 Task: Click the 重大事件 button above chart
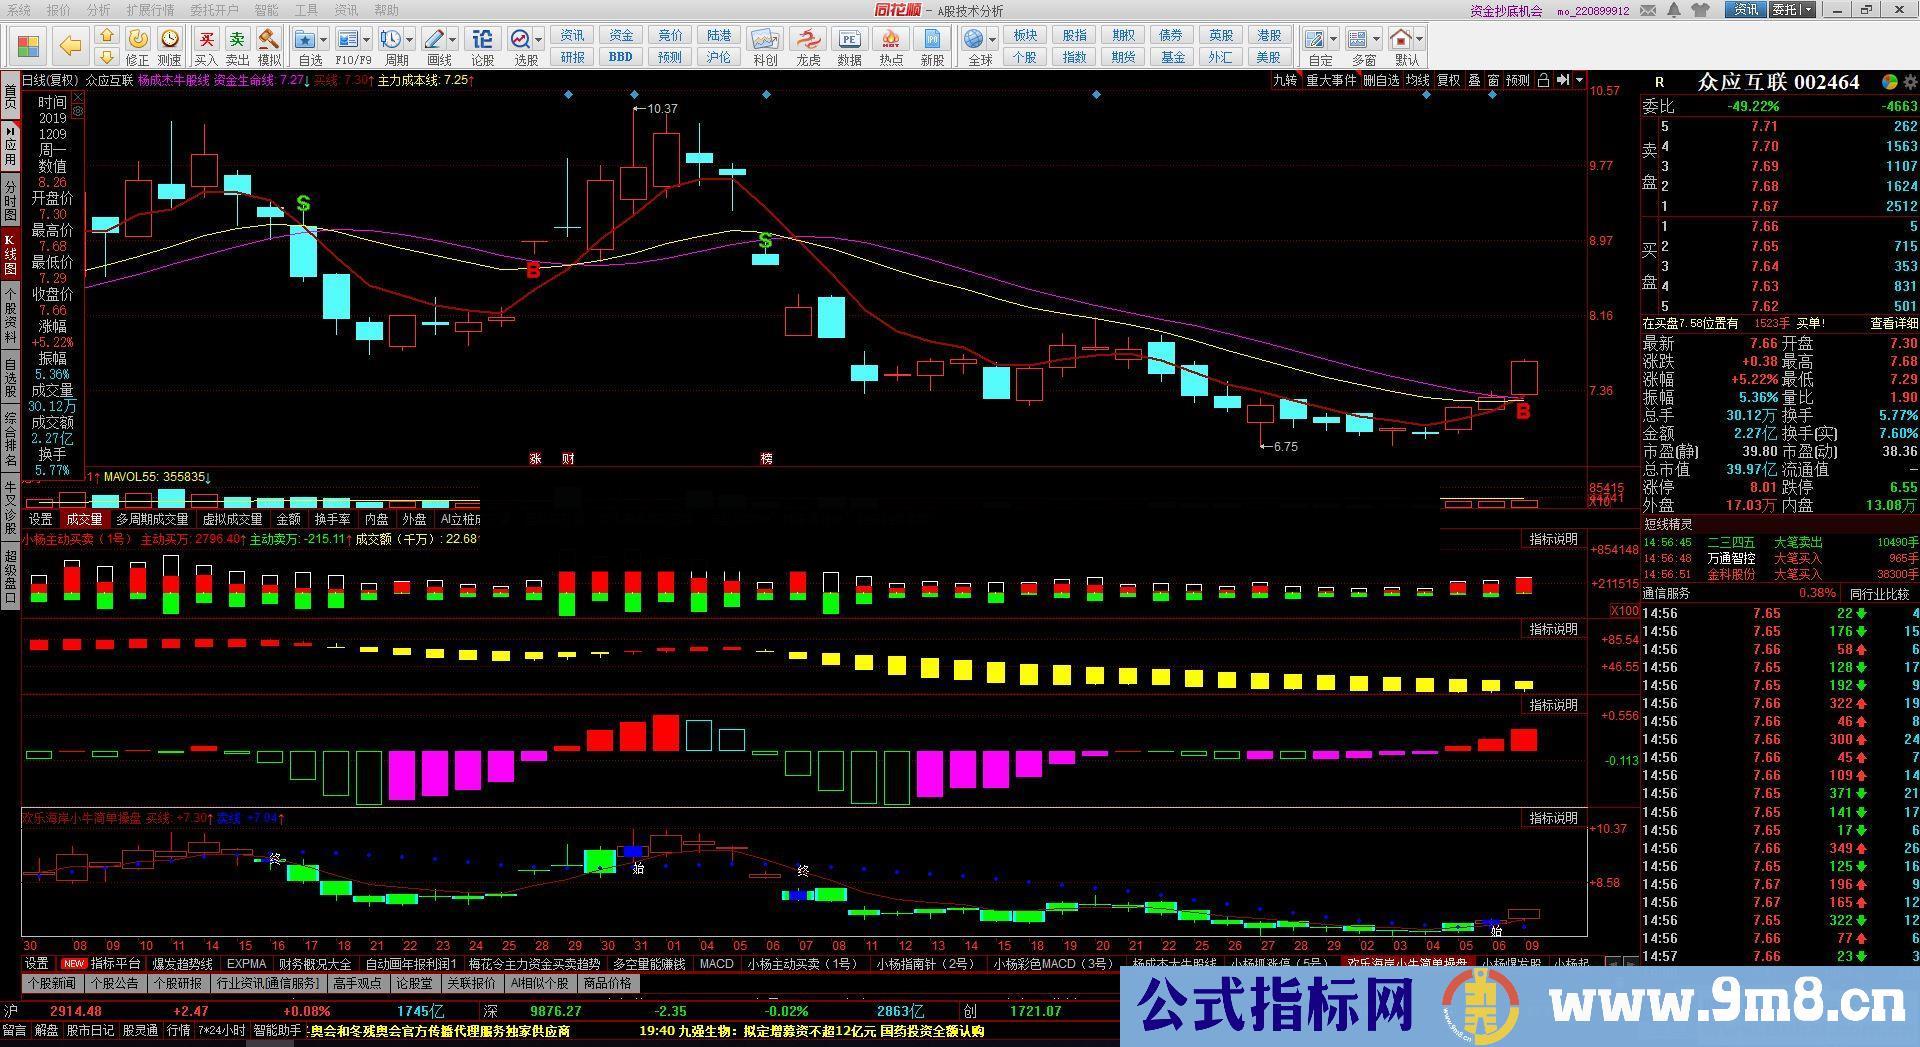1331,81
